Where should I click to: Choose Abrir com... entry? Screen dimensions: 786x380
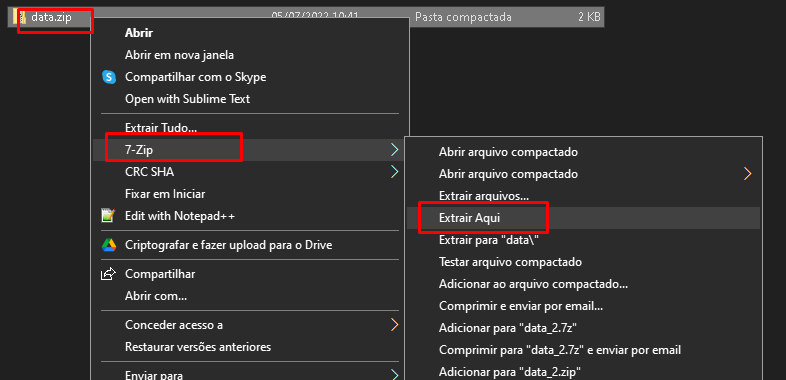pos(156,296)
